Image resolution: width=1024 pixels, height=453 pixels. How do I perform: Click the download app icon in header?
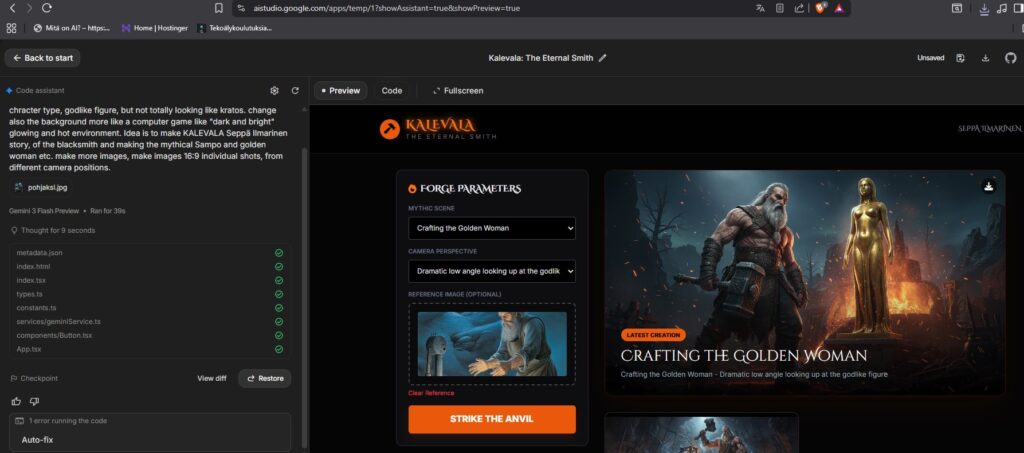(x=985, y=58)
